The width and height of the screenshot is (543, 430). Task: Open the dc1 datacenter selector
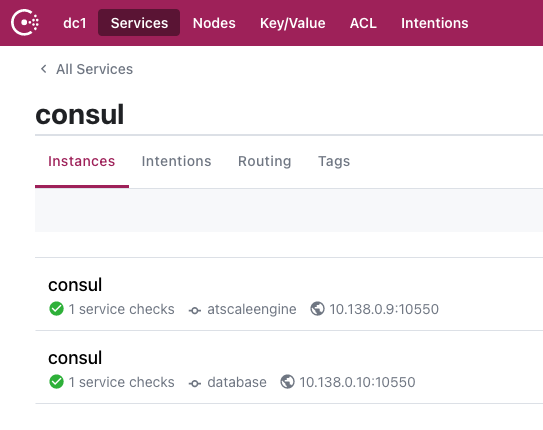click(x=74, y=23)
